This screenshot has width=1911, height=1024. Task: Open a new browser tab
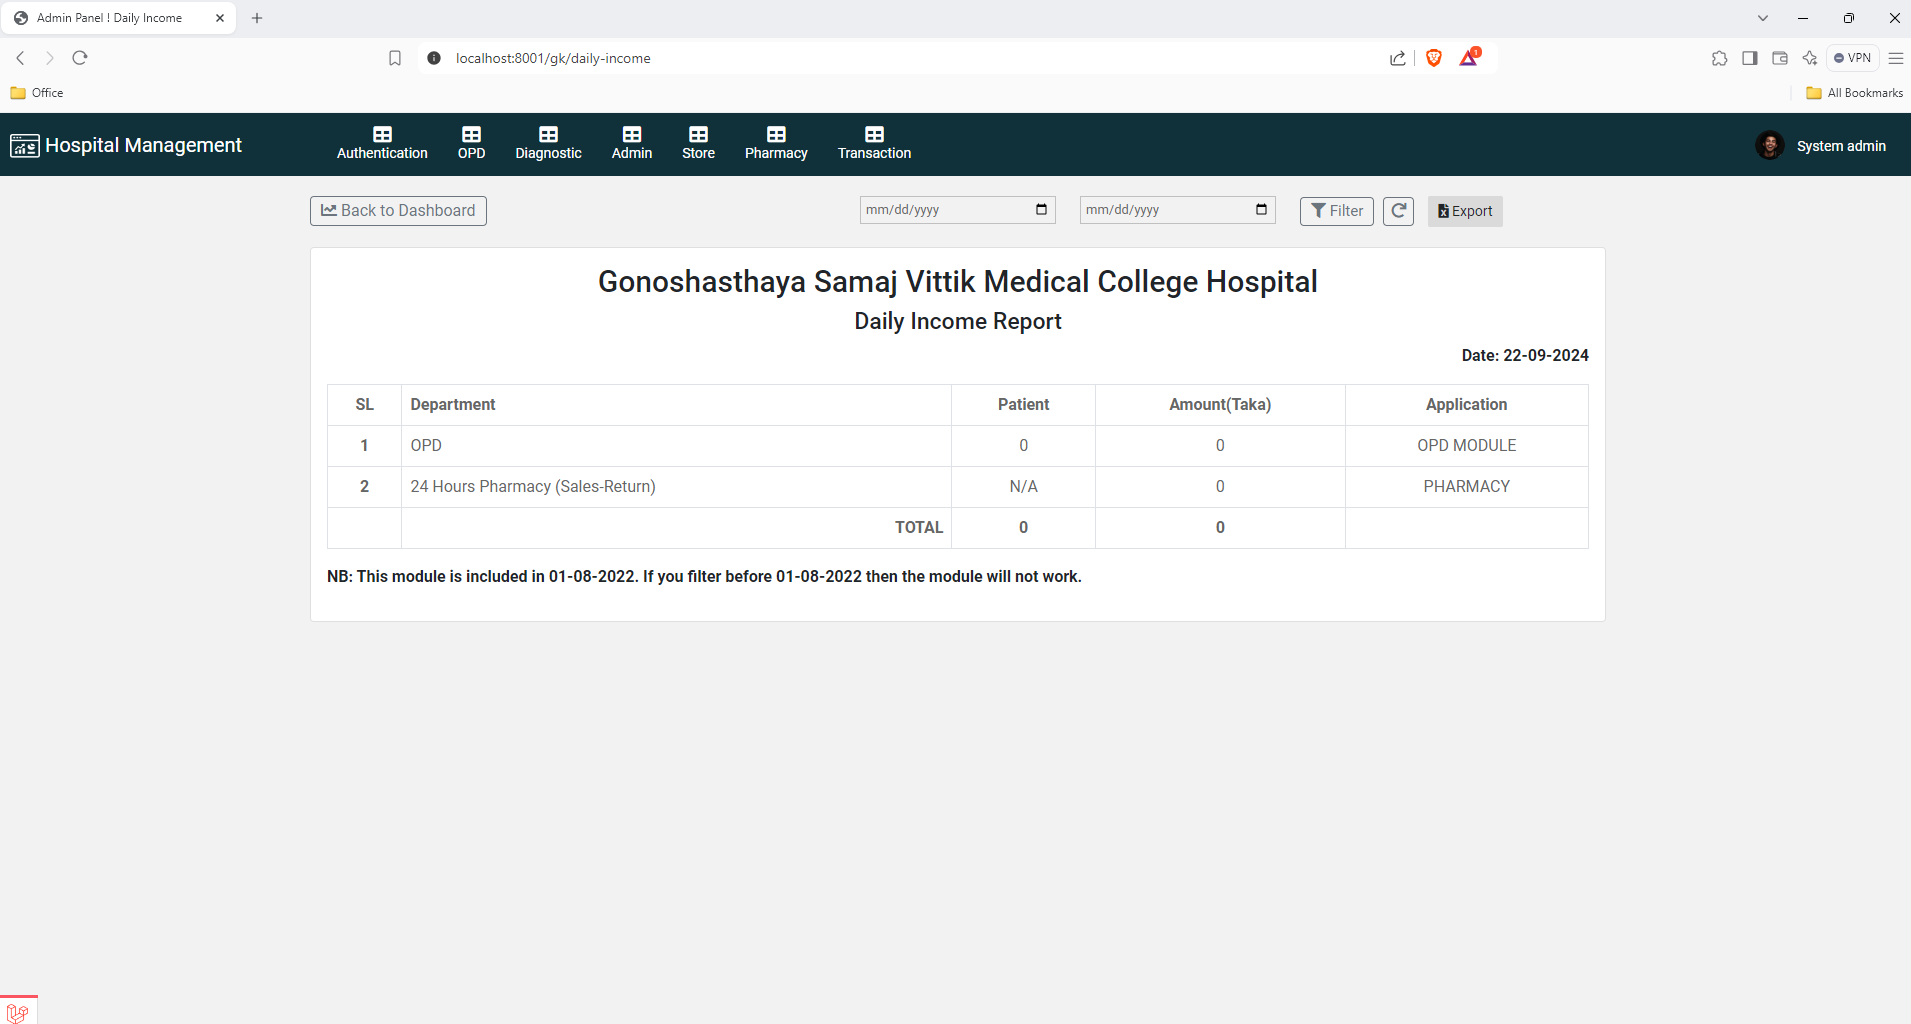click(x=257, y=18)
